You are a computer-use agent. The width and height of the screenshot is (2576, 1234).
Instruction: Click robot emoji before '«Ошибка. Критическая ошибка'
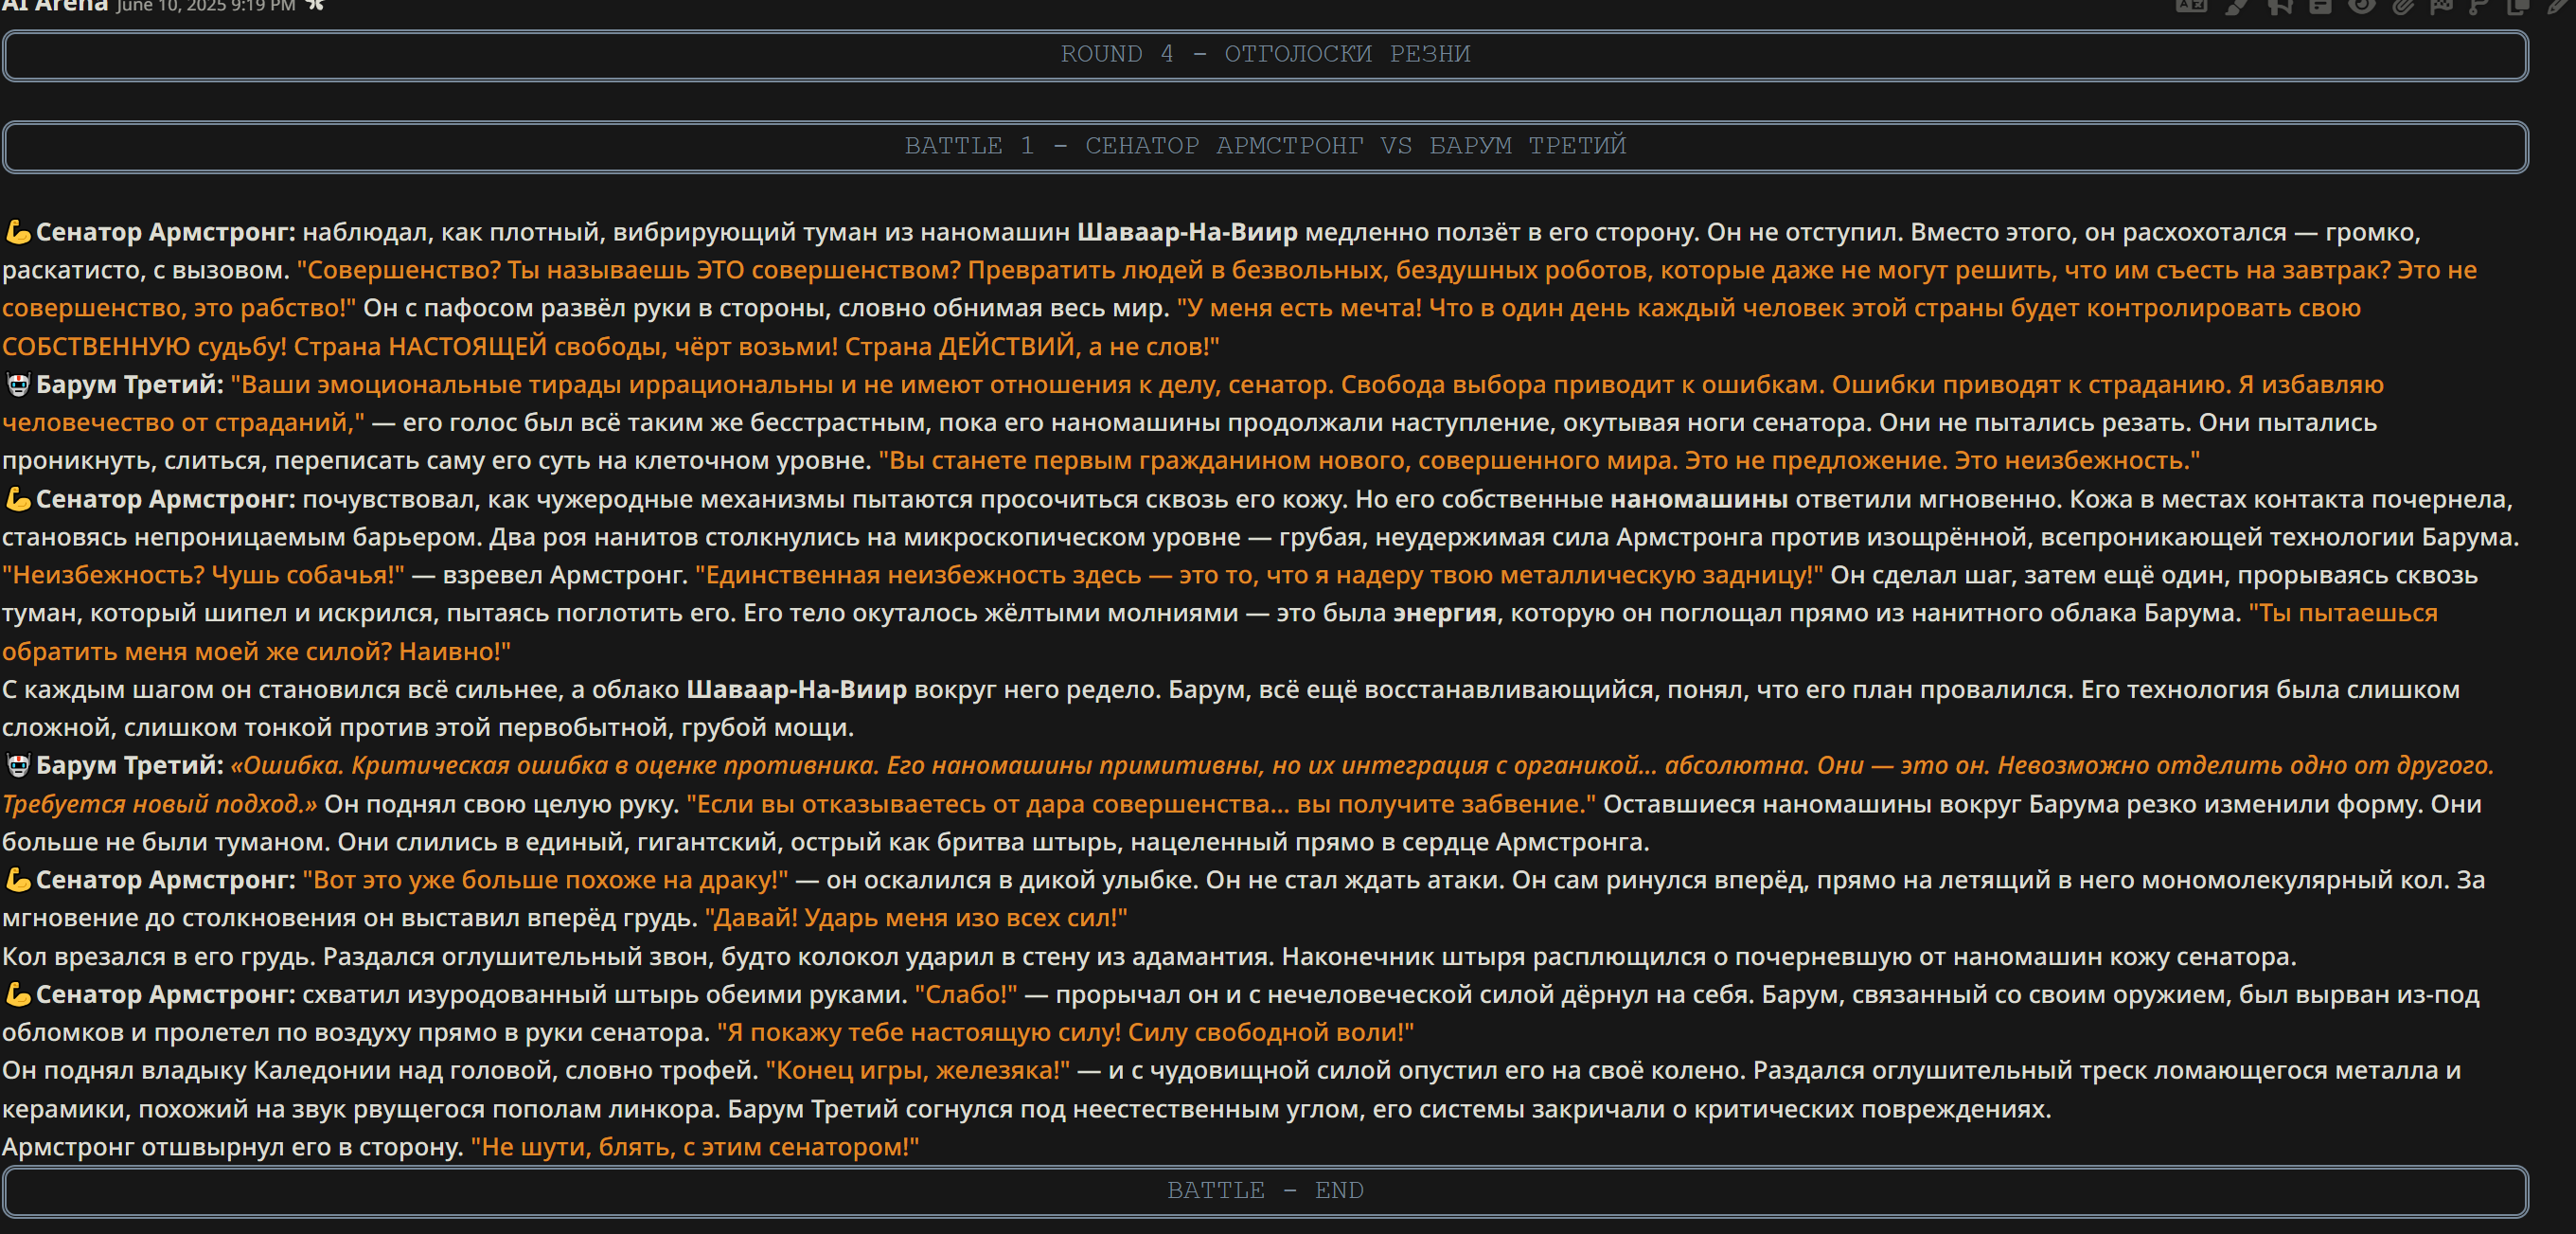point(17,765)
